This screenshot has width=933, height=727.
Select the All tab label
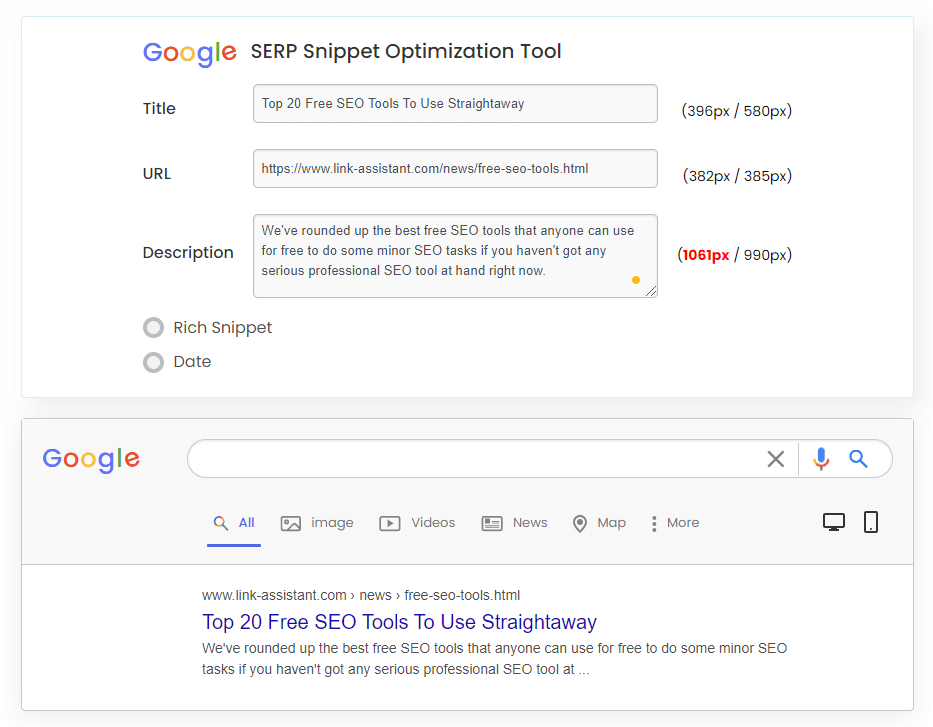[x=246, y=523]
